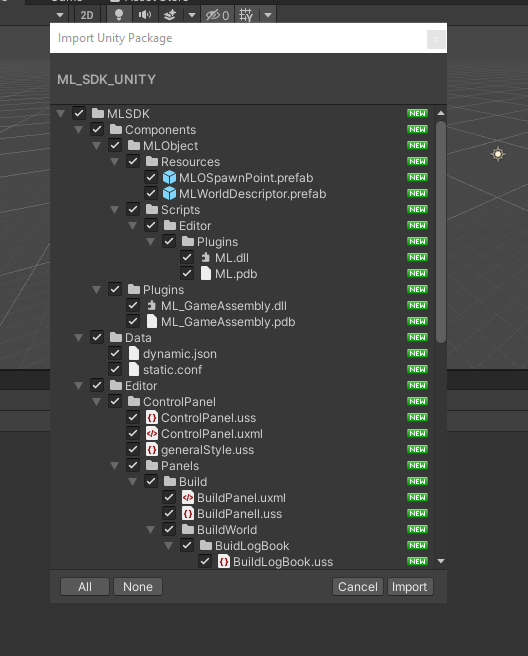Uncheck MLOSpawnPoint.prefab checkbox
Viewport: 528px width, 656px height.
coord(151,177)
